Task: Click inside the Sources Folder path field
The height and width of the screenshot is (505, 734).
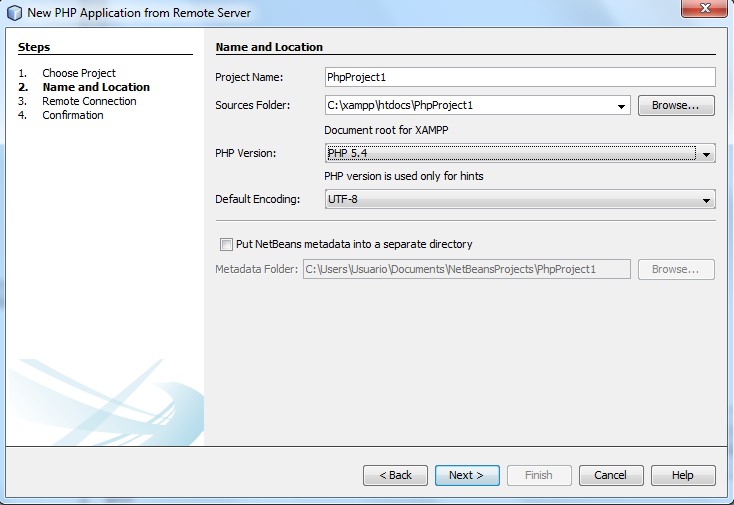Action: 468,105
